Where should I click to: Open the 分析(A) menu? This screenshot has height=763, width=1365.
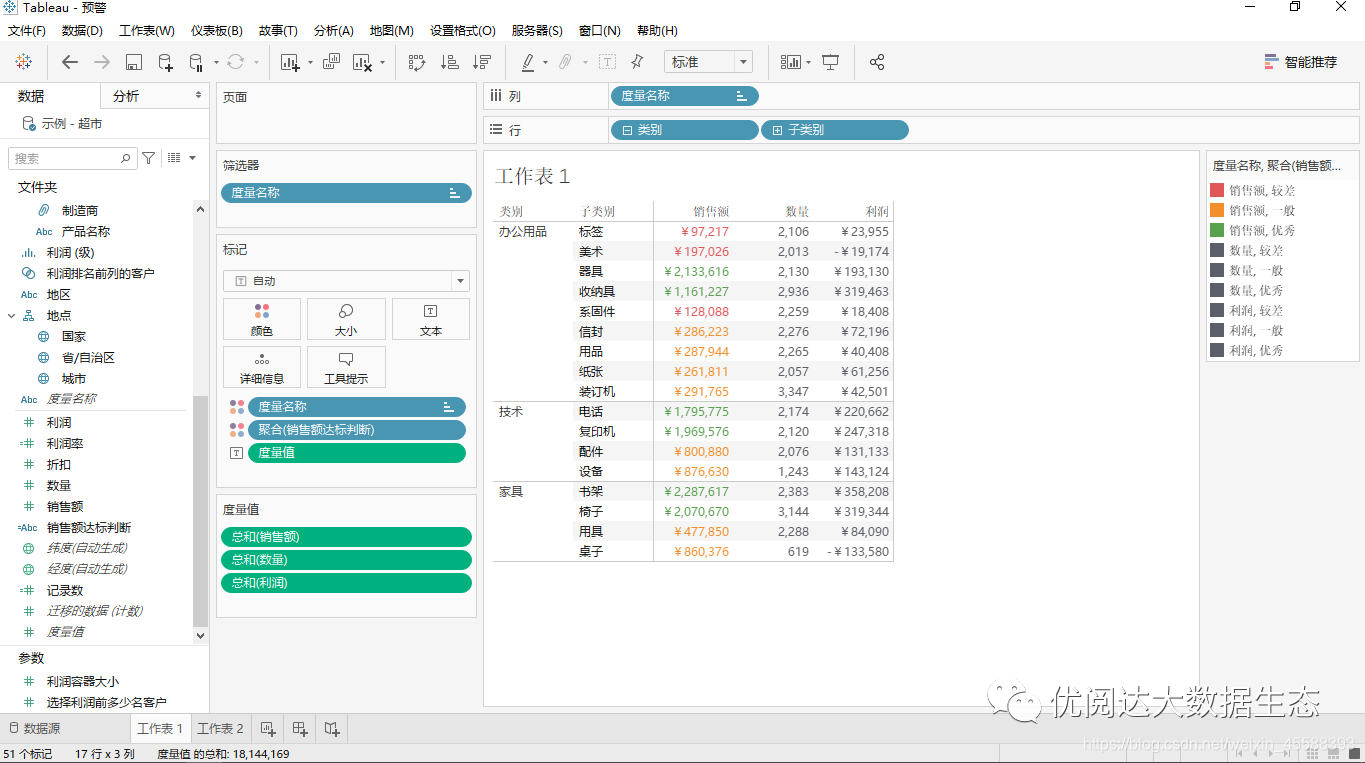pos(333,31)
